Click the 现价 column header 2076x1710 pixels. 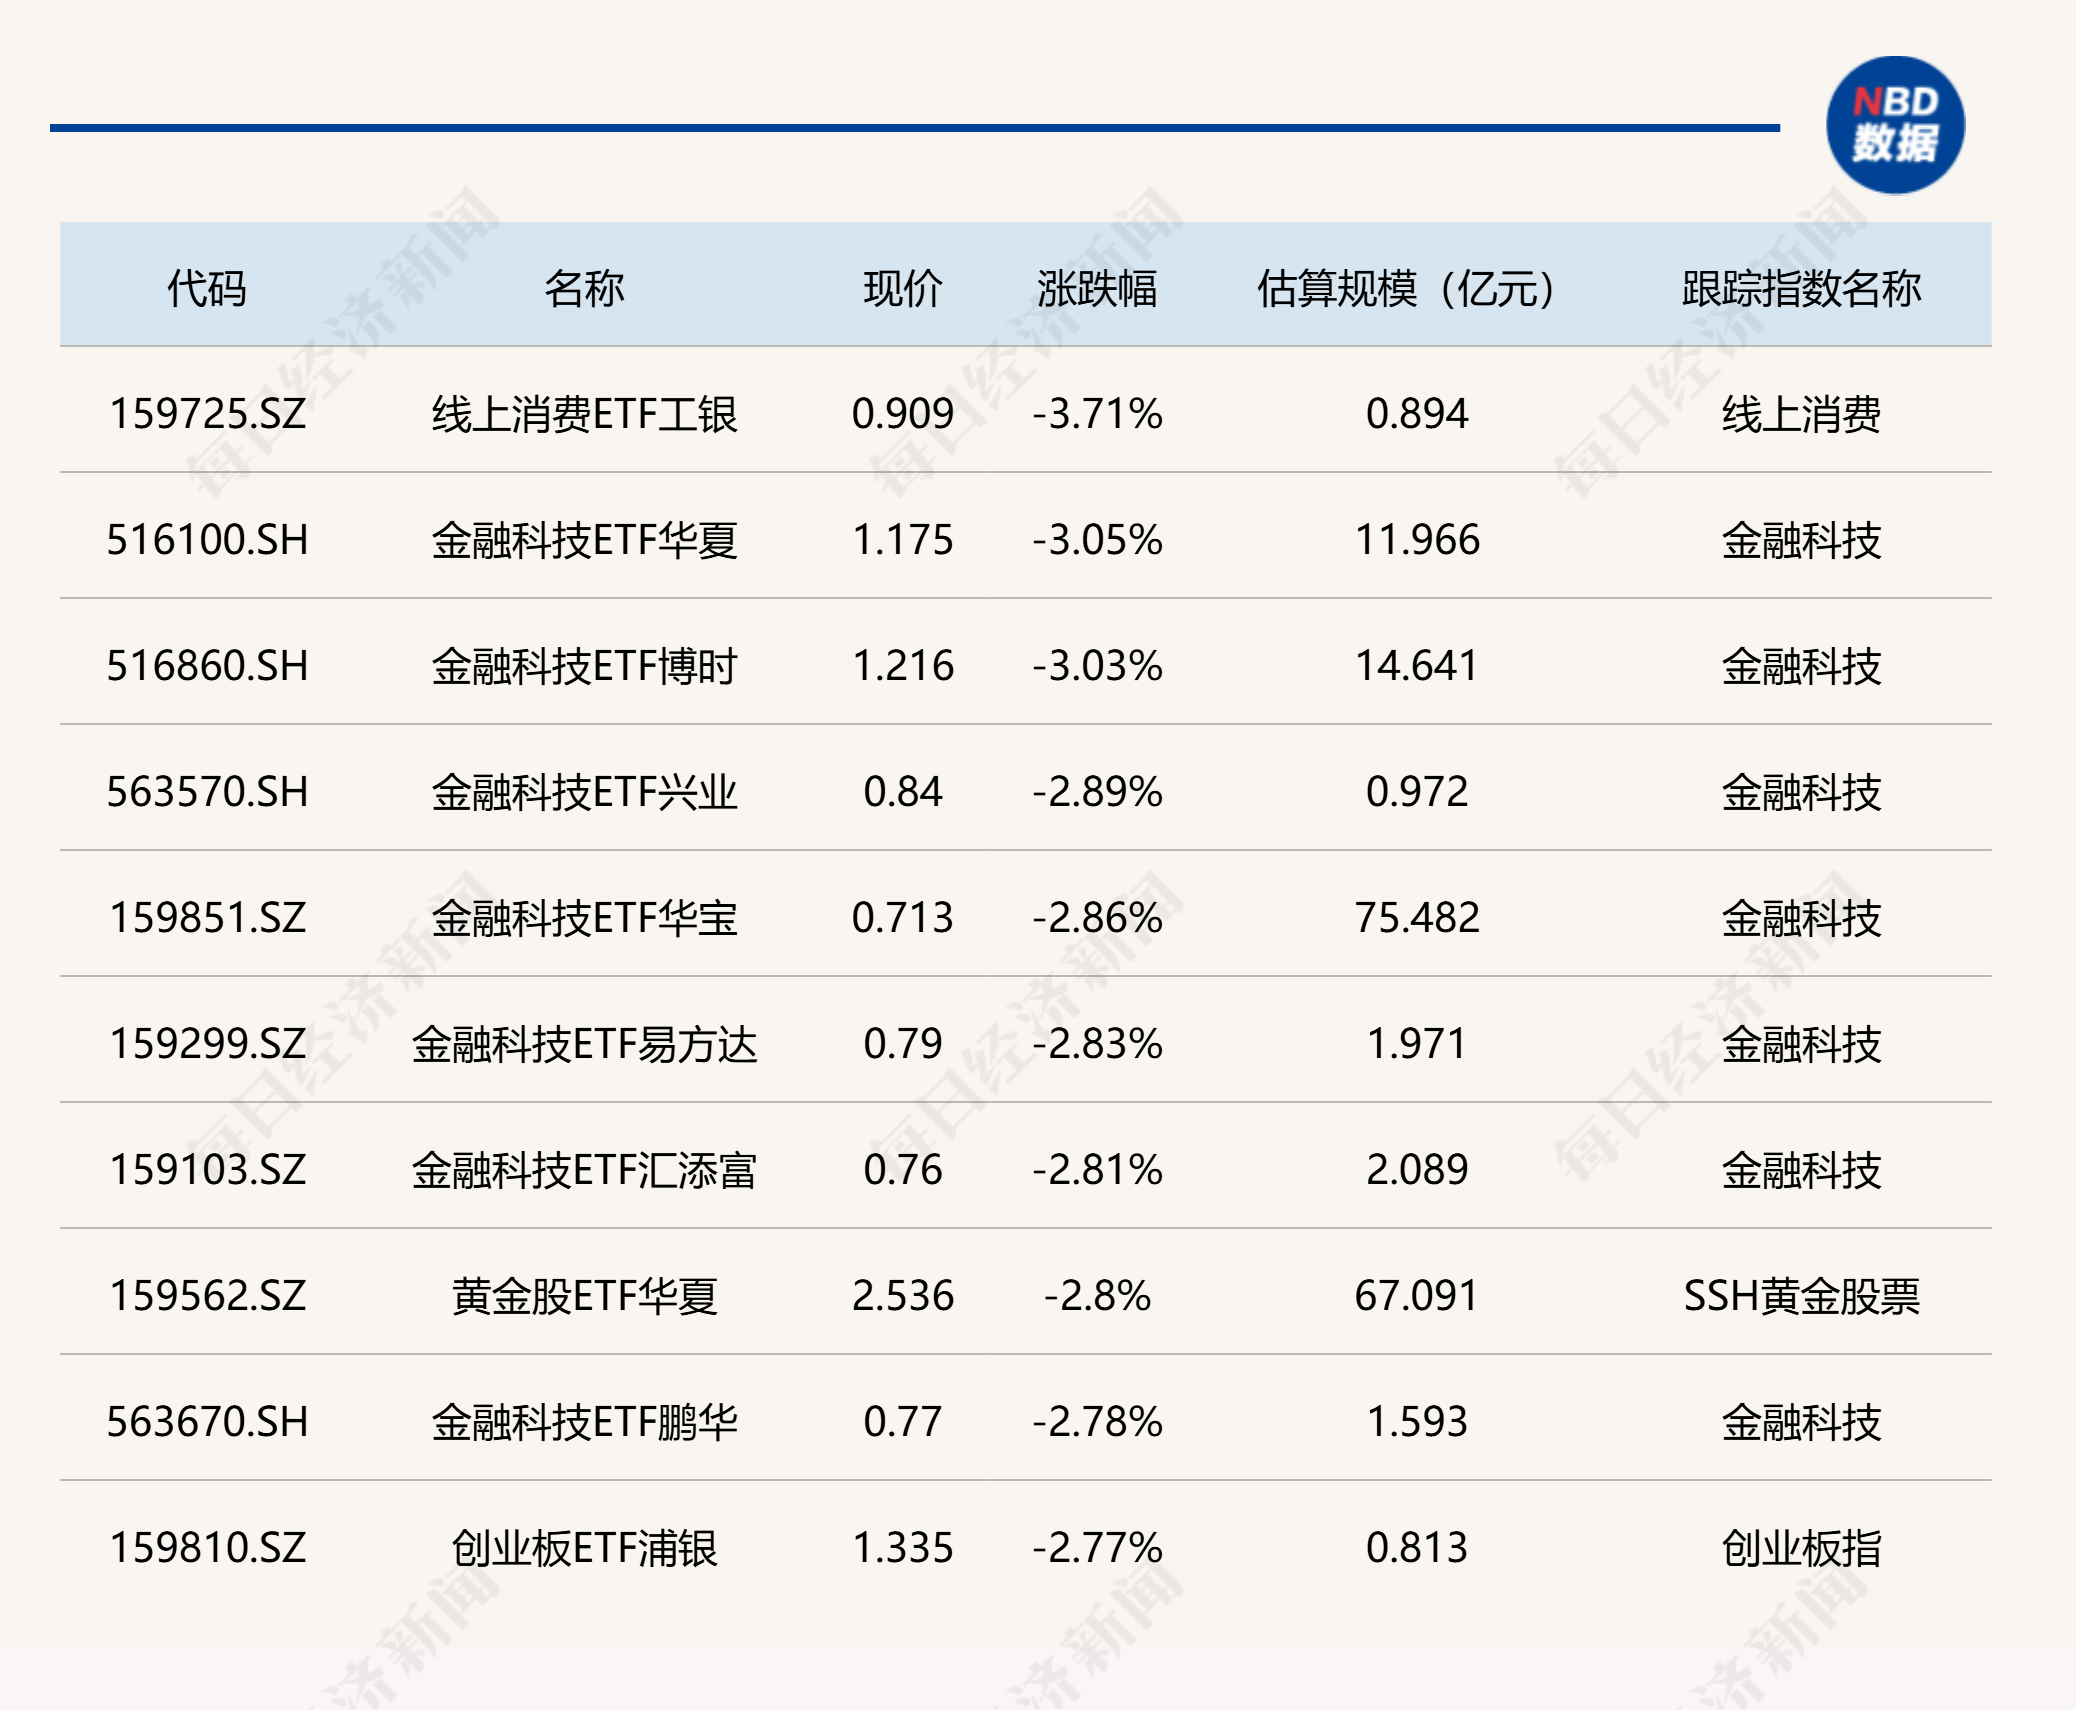pos(902,288)
